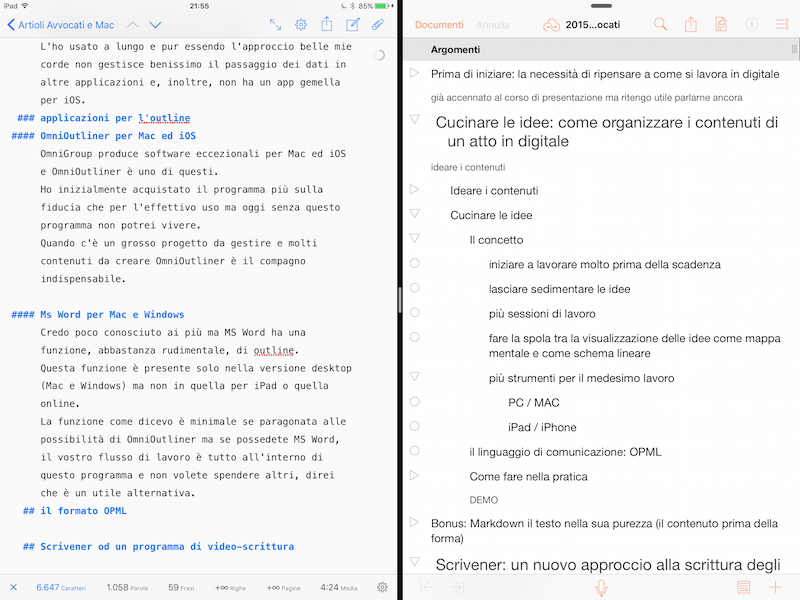Tap the compose new note icon
800x600 pixels.
point(353,24)
